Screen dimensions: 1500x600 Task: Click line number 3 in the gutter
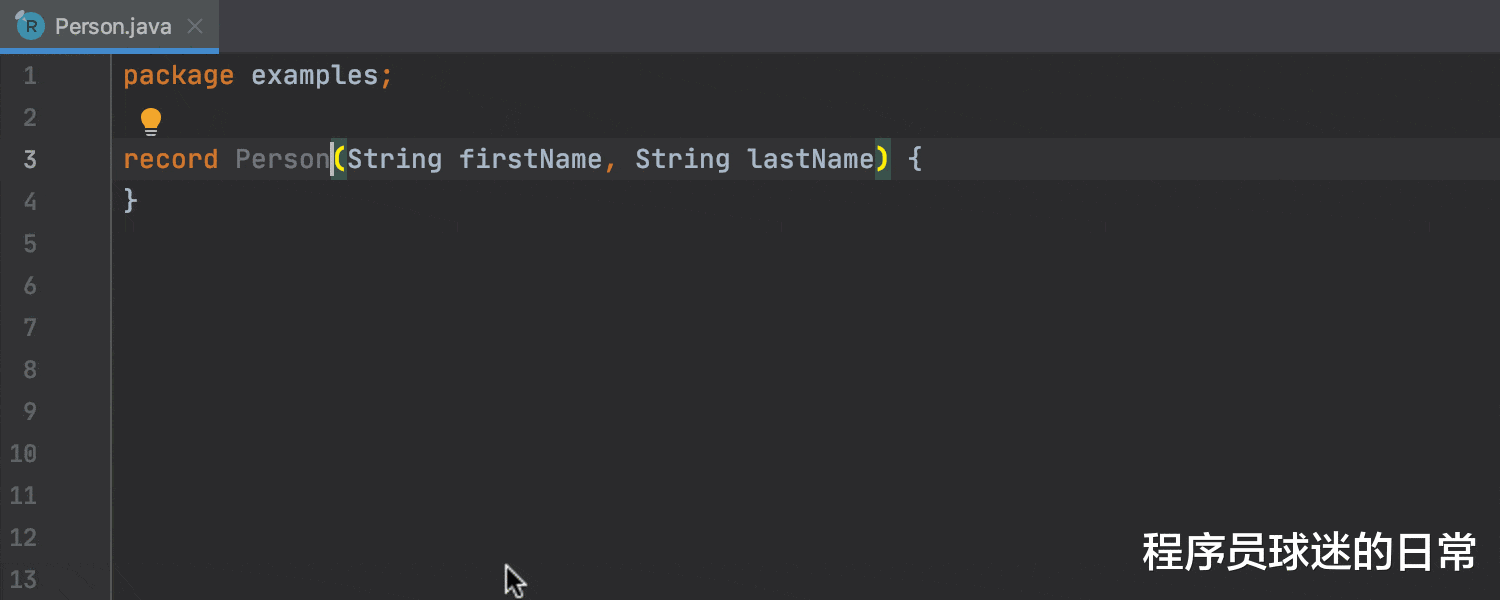[x=29, y=160]
